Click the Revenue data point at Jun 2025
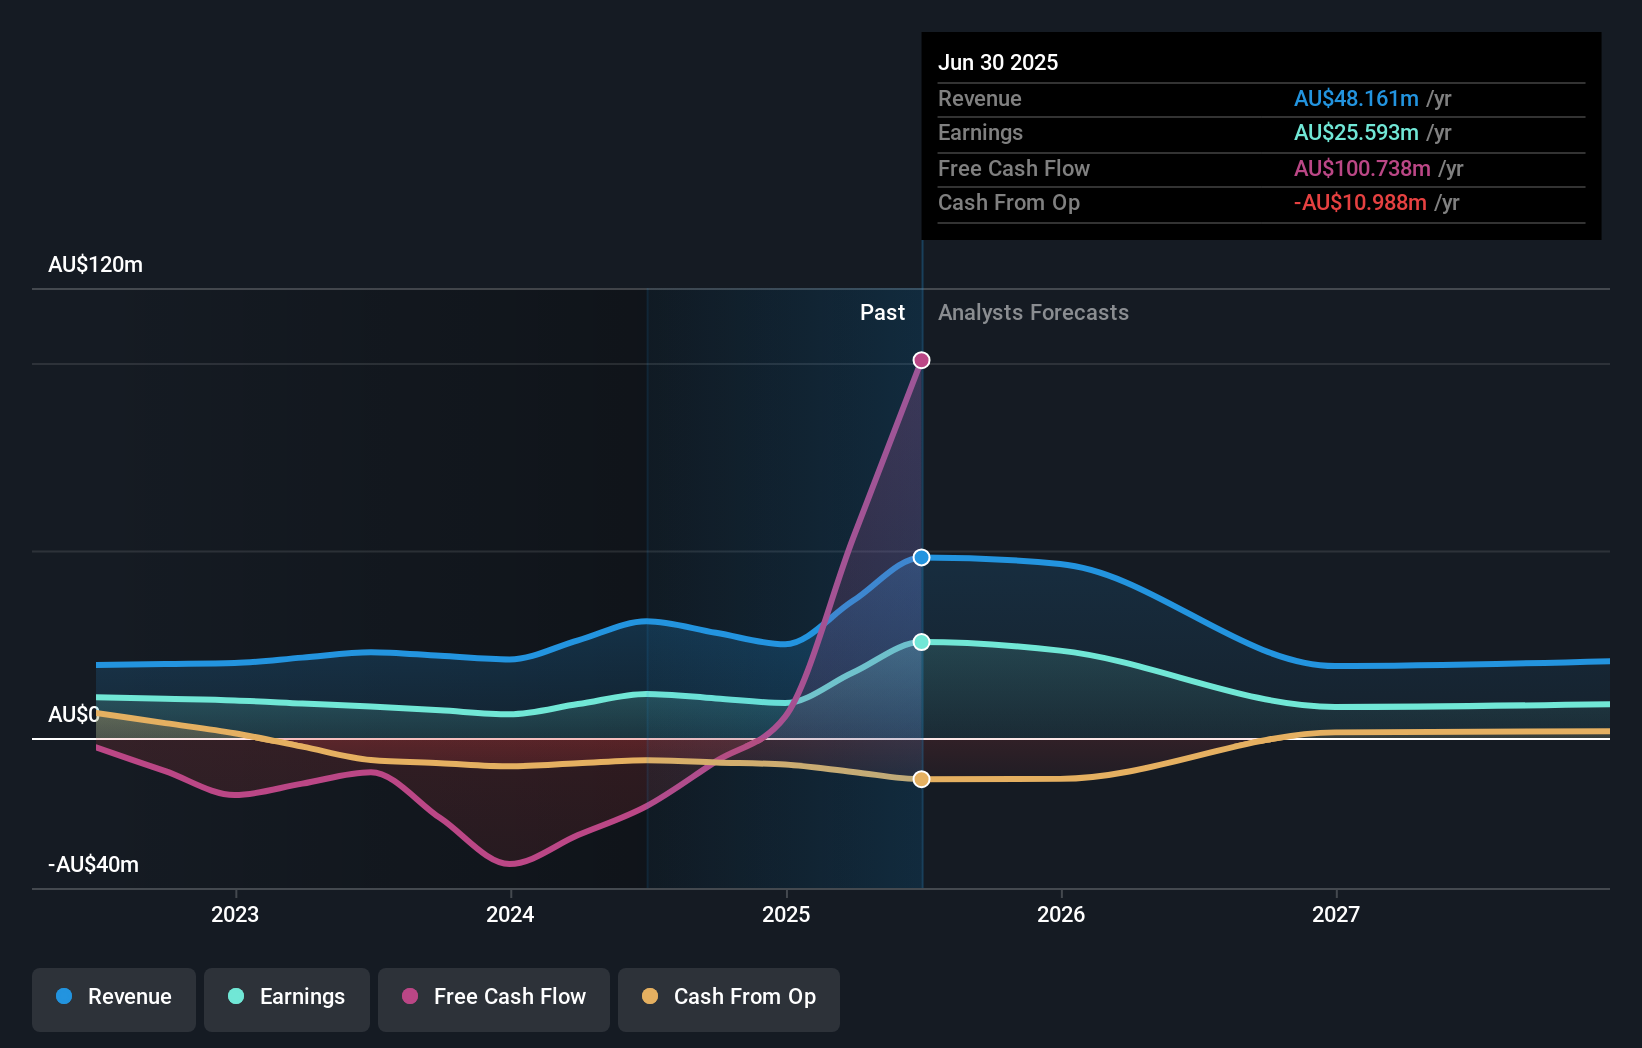The height and width of the screenshot is (1048, 1642). pos(921,557)
